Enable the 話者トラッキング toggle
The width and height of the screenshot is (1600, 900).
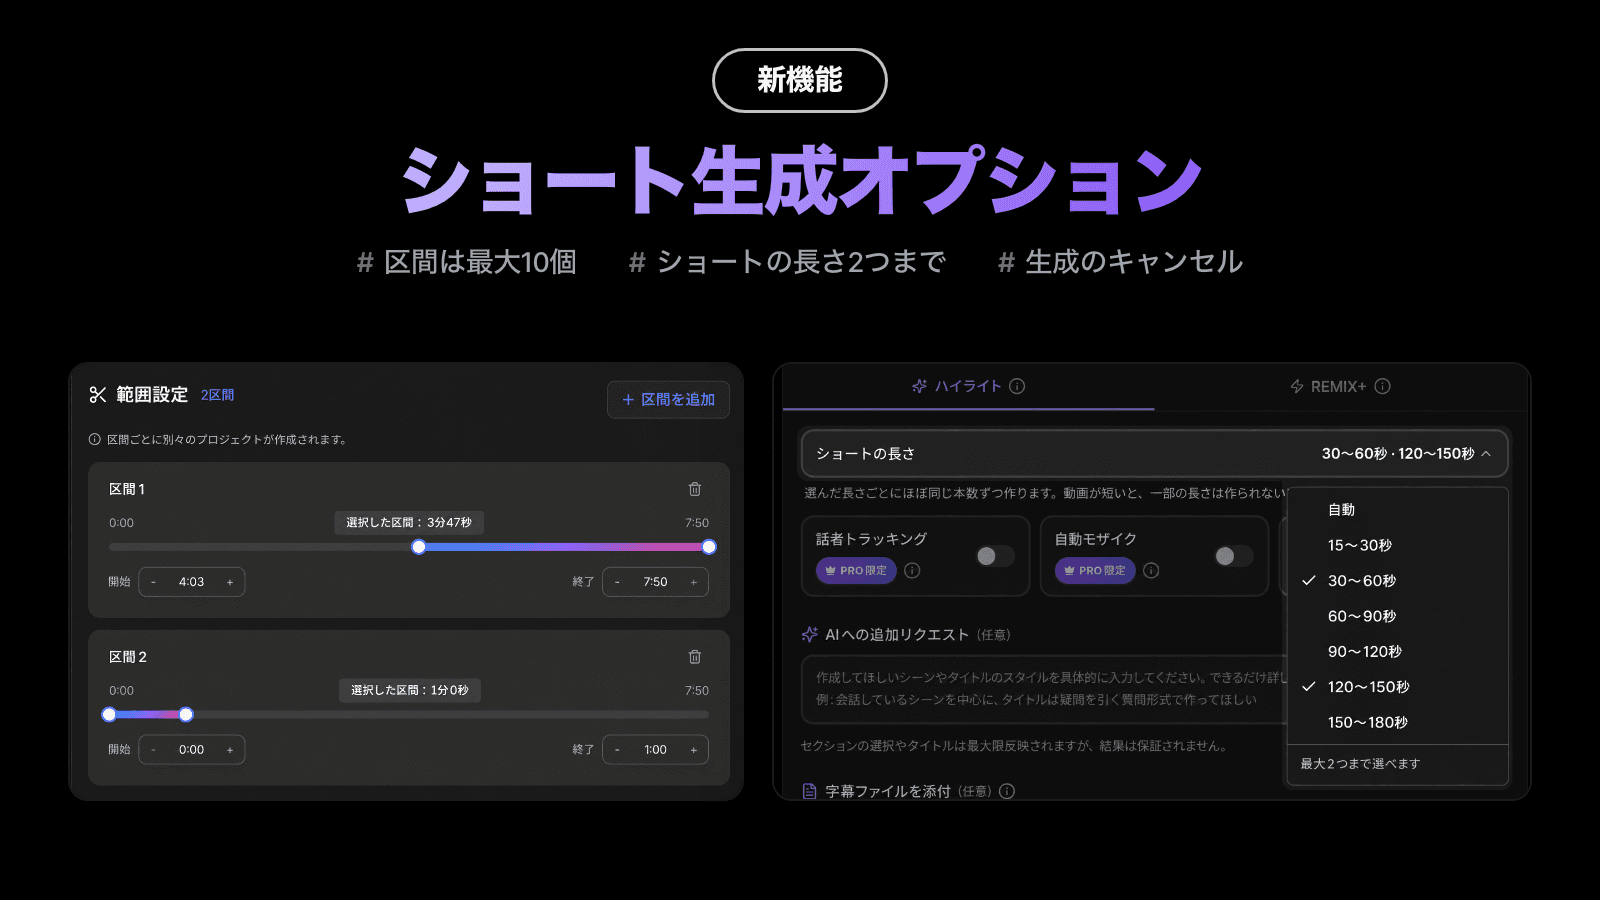coord(995,556)
